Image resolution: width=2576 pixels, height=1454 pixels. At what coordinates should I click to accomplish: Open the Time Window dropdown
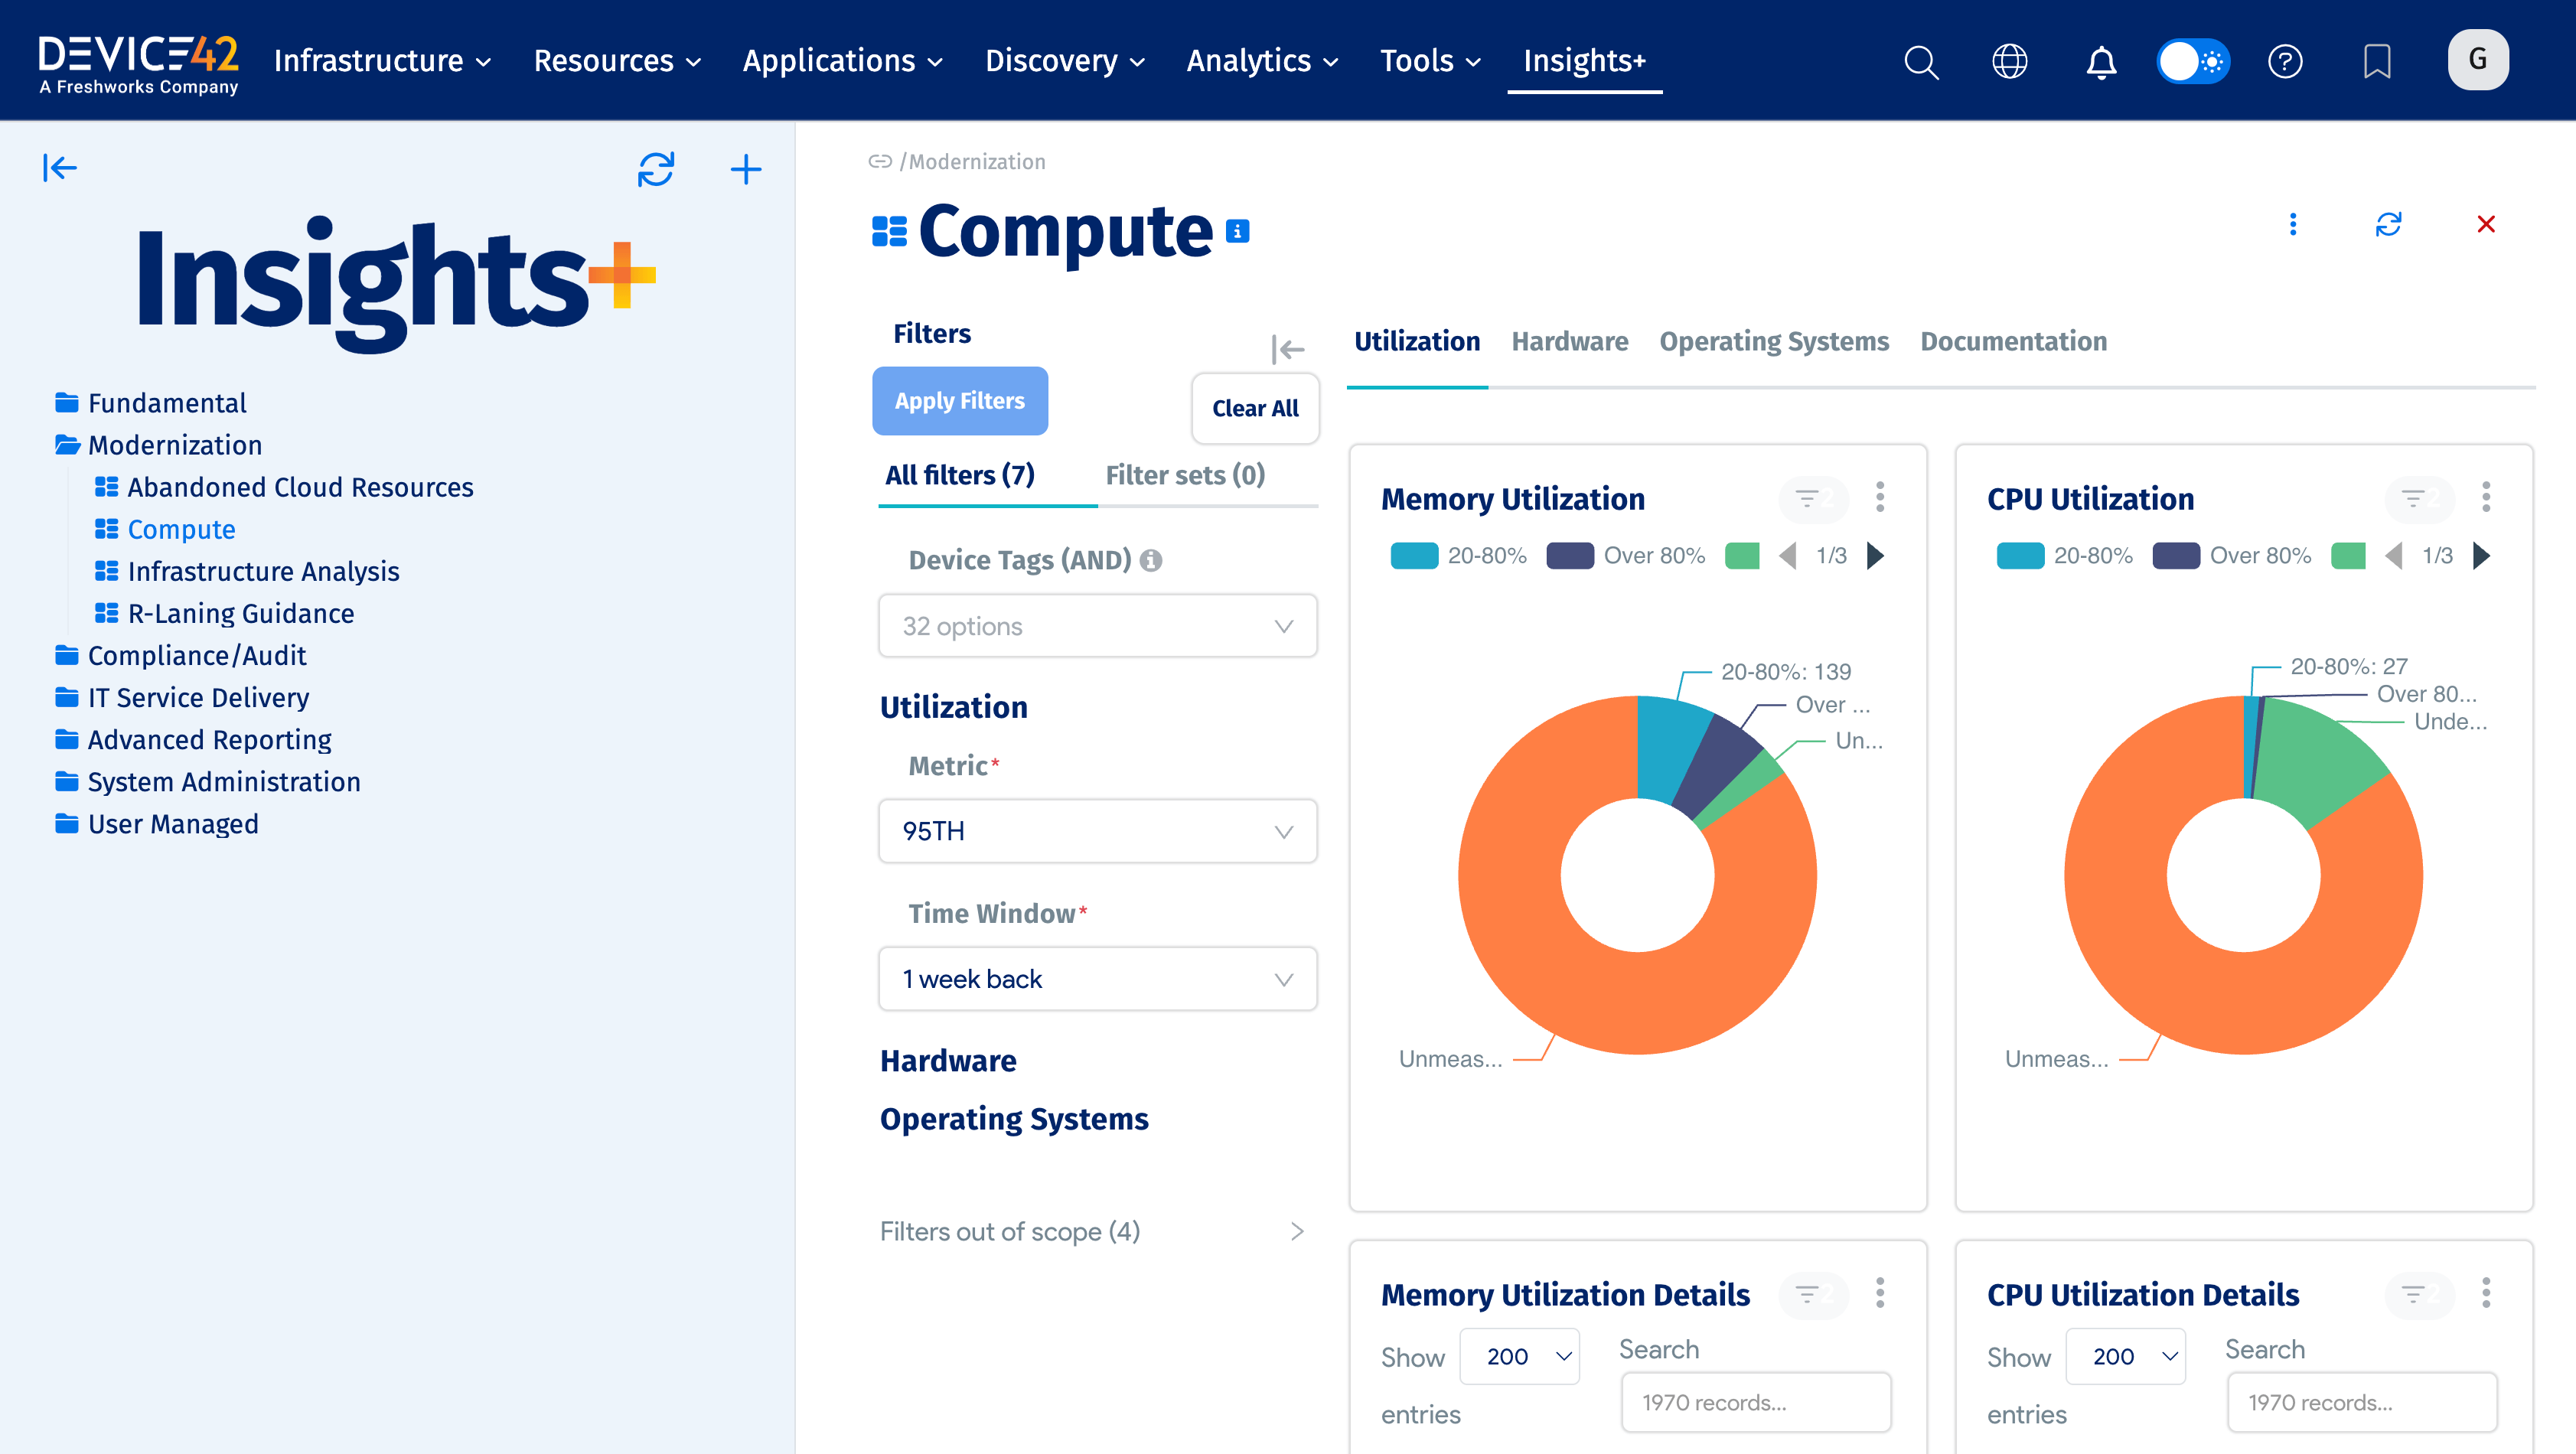click(1097, 979)
